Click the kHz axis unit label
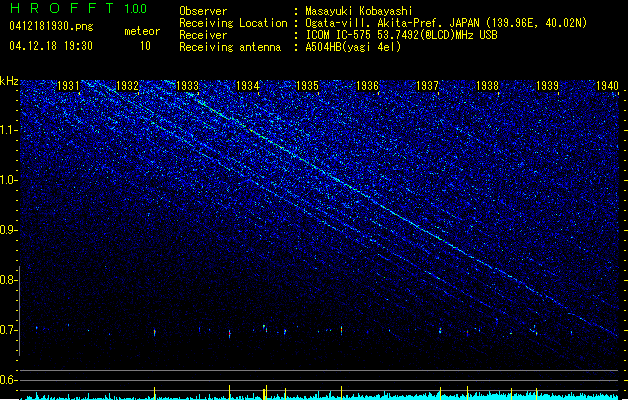The width and height of the screenshot is (629, 400). click(x=9, y=81)
